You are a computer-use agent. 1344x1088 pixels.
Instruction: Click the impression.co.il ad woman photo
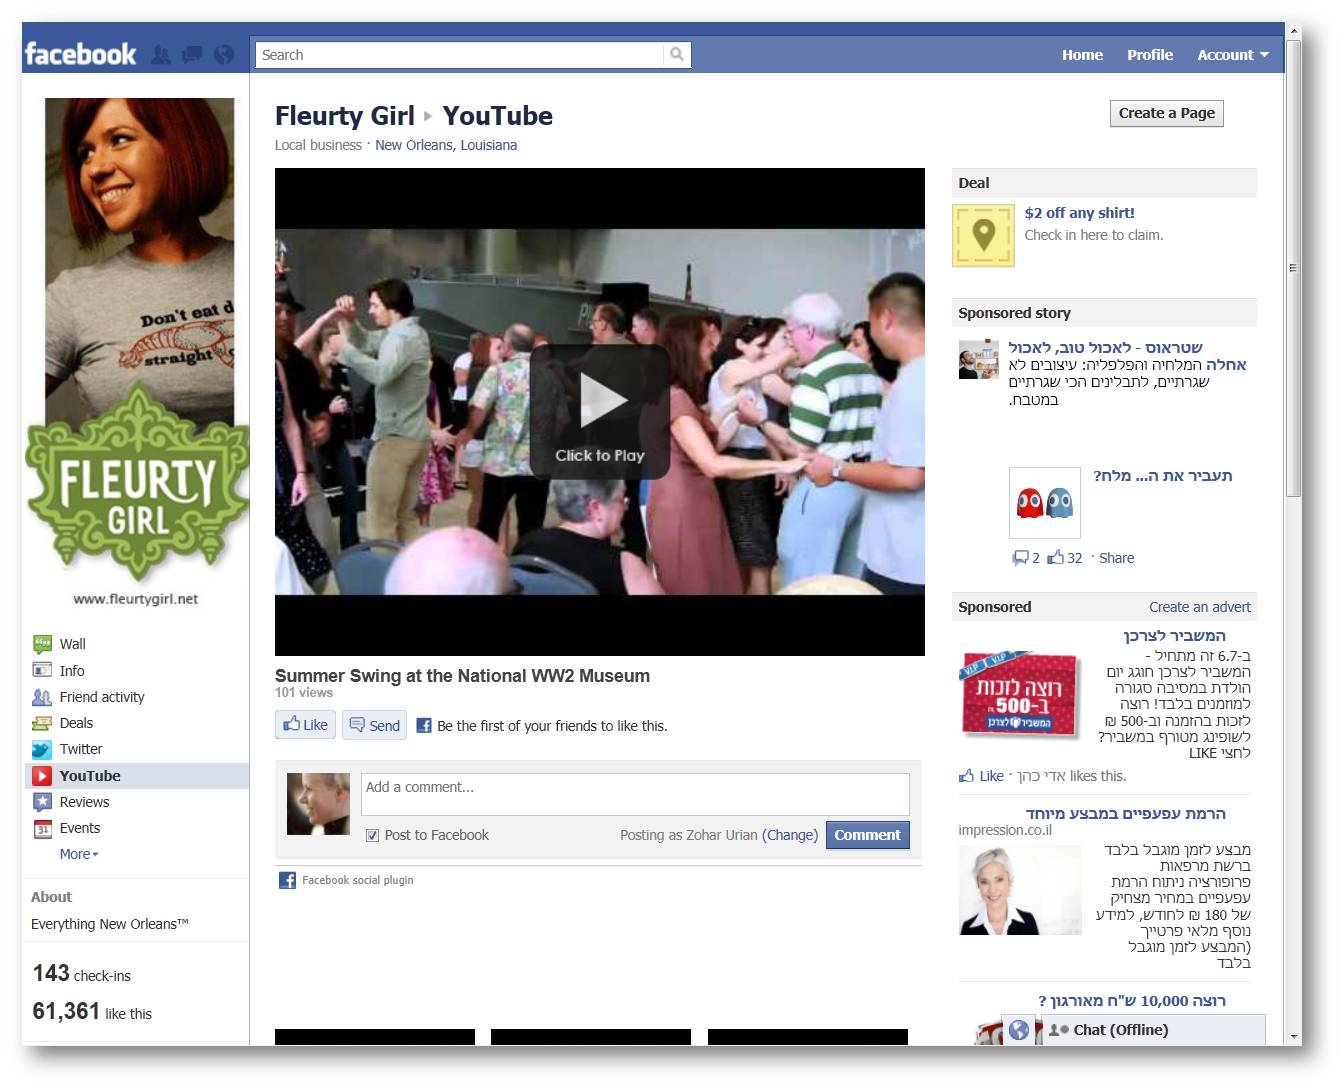coord(1020,890)
